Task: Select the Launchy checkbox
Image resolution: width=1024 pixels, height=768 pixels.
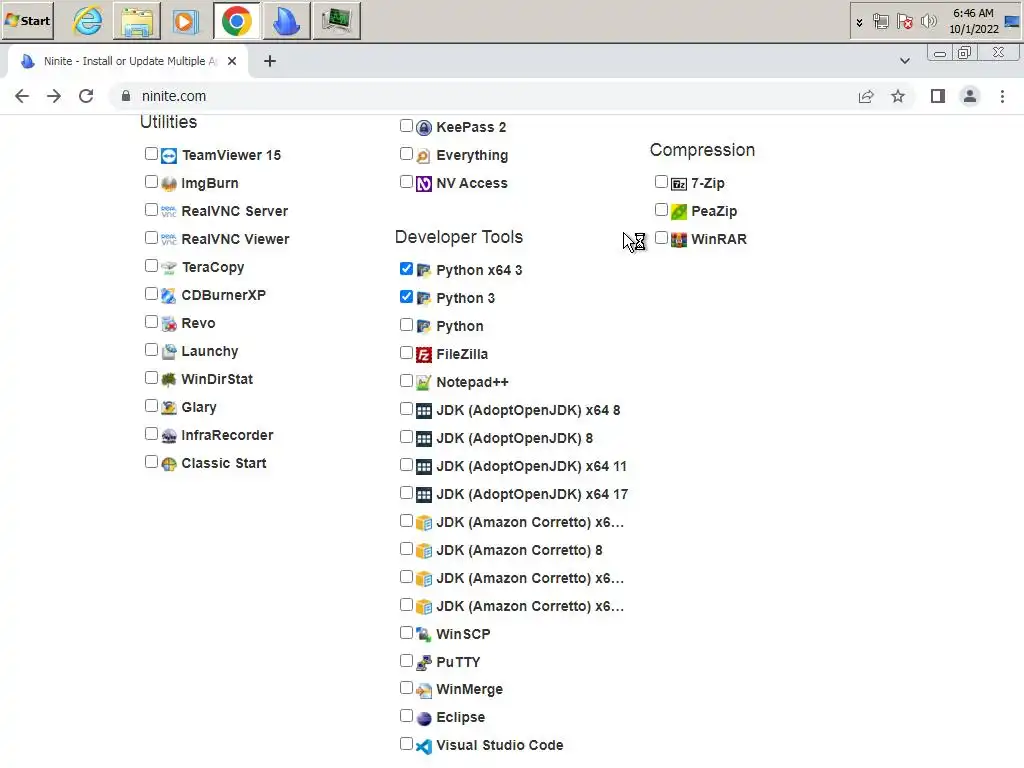Action: [151, 349]
